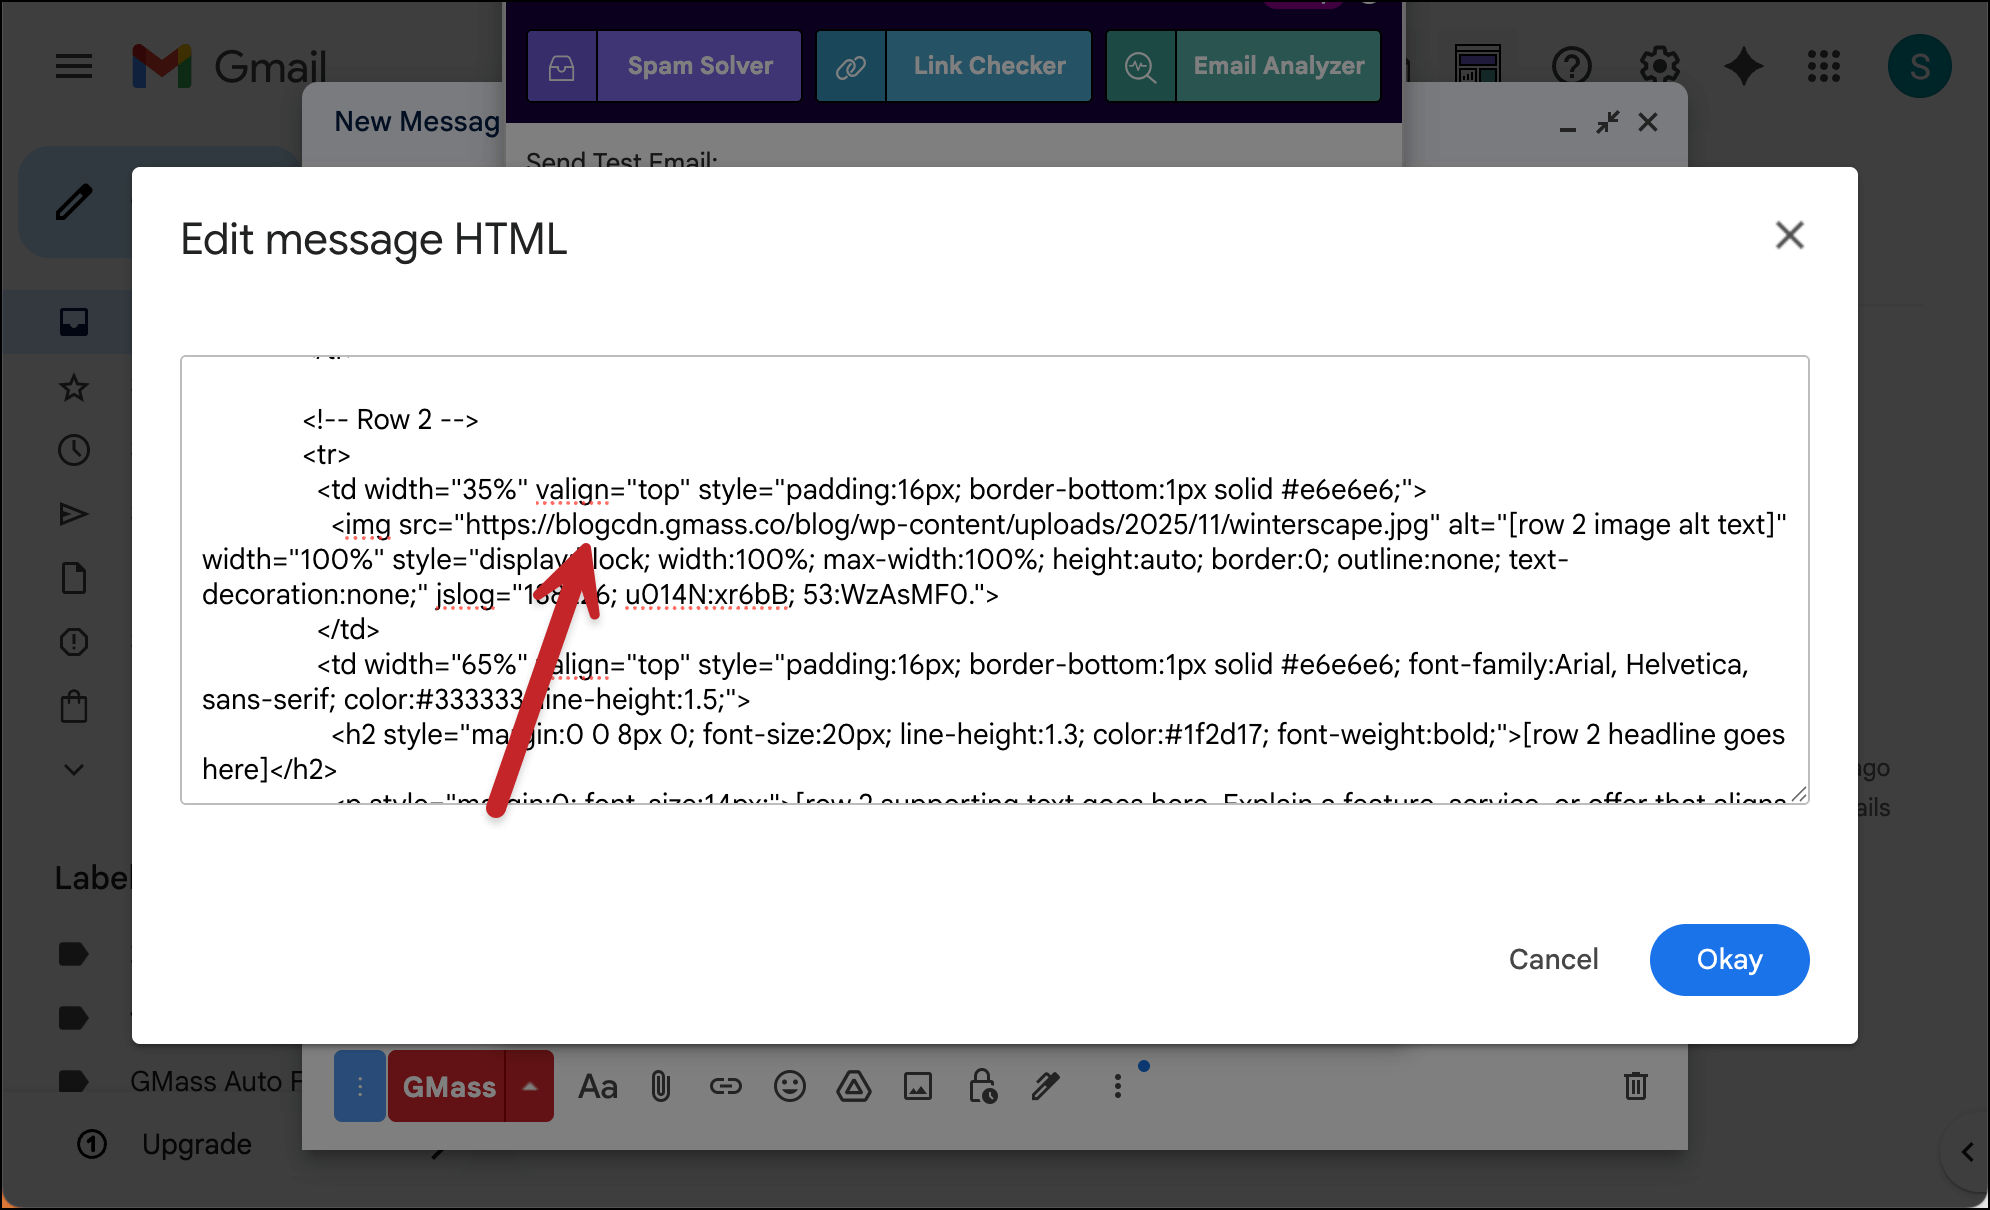Open the formatting options Aa icon
Image resolution: width=1990 pixels, height=1210 pixels.
(597, 1086)
